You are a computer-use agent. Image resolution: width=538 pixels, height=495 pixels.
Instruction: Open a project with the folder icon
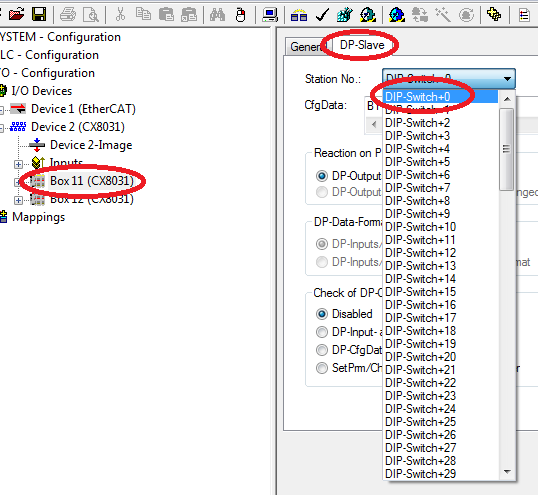tap(16, 15)
